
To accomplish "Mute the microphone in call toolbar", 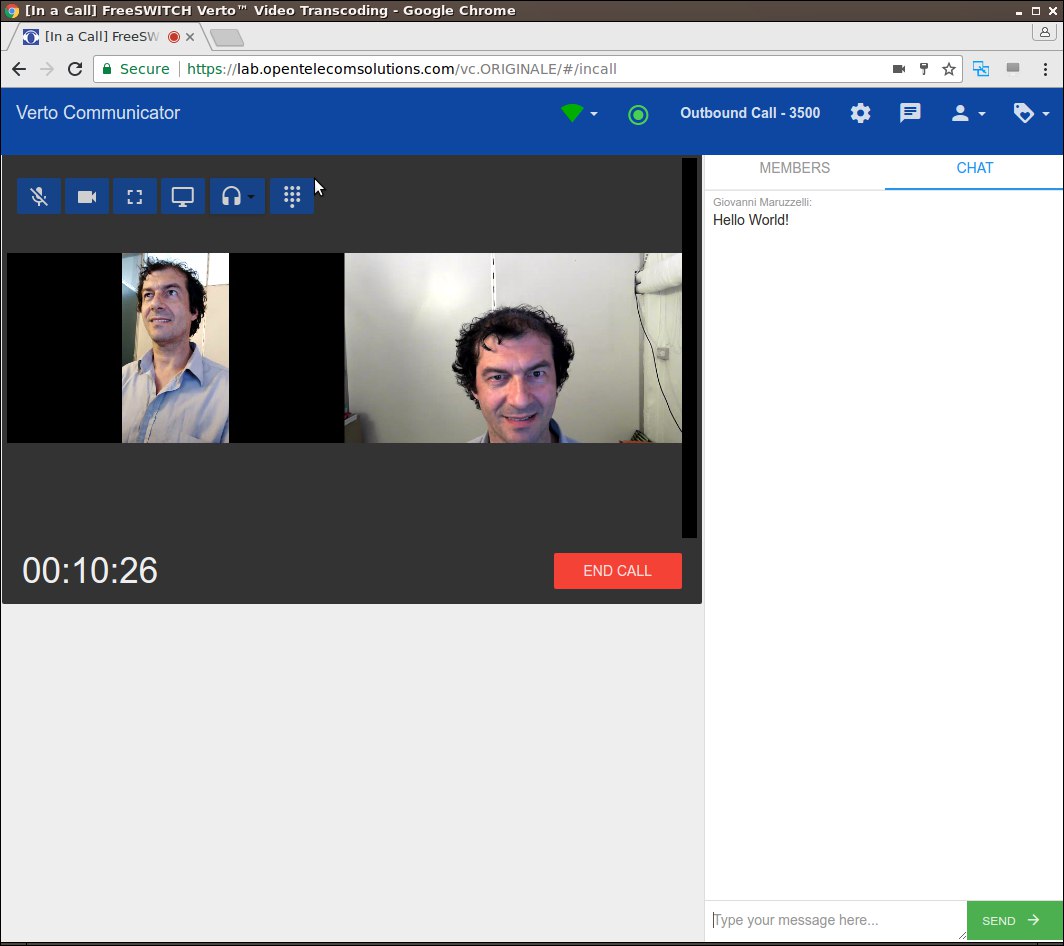I will coord(39,197).
